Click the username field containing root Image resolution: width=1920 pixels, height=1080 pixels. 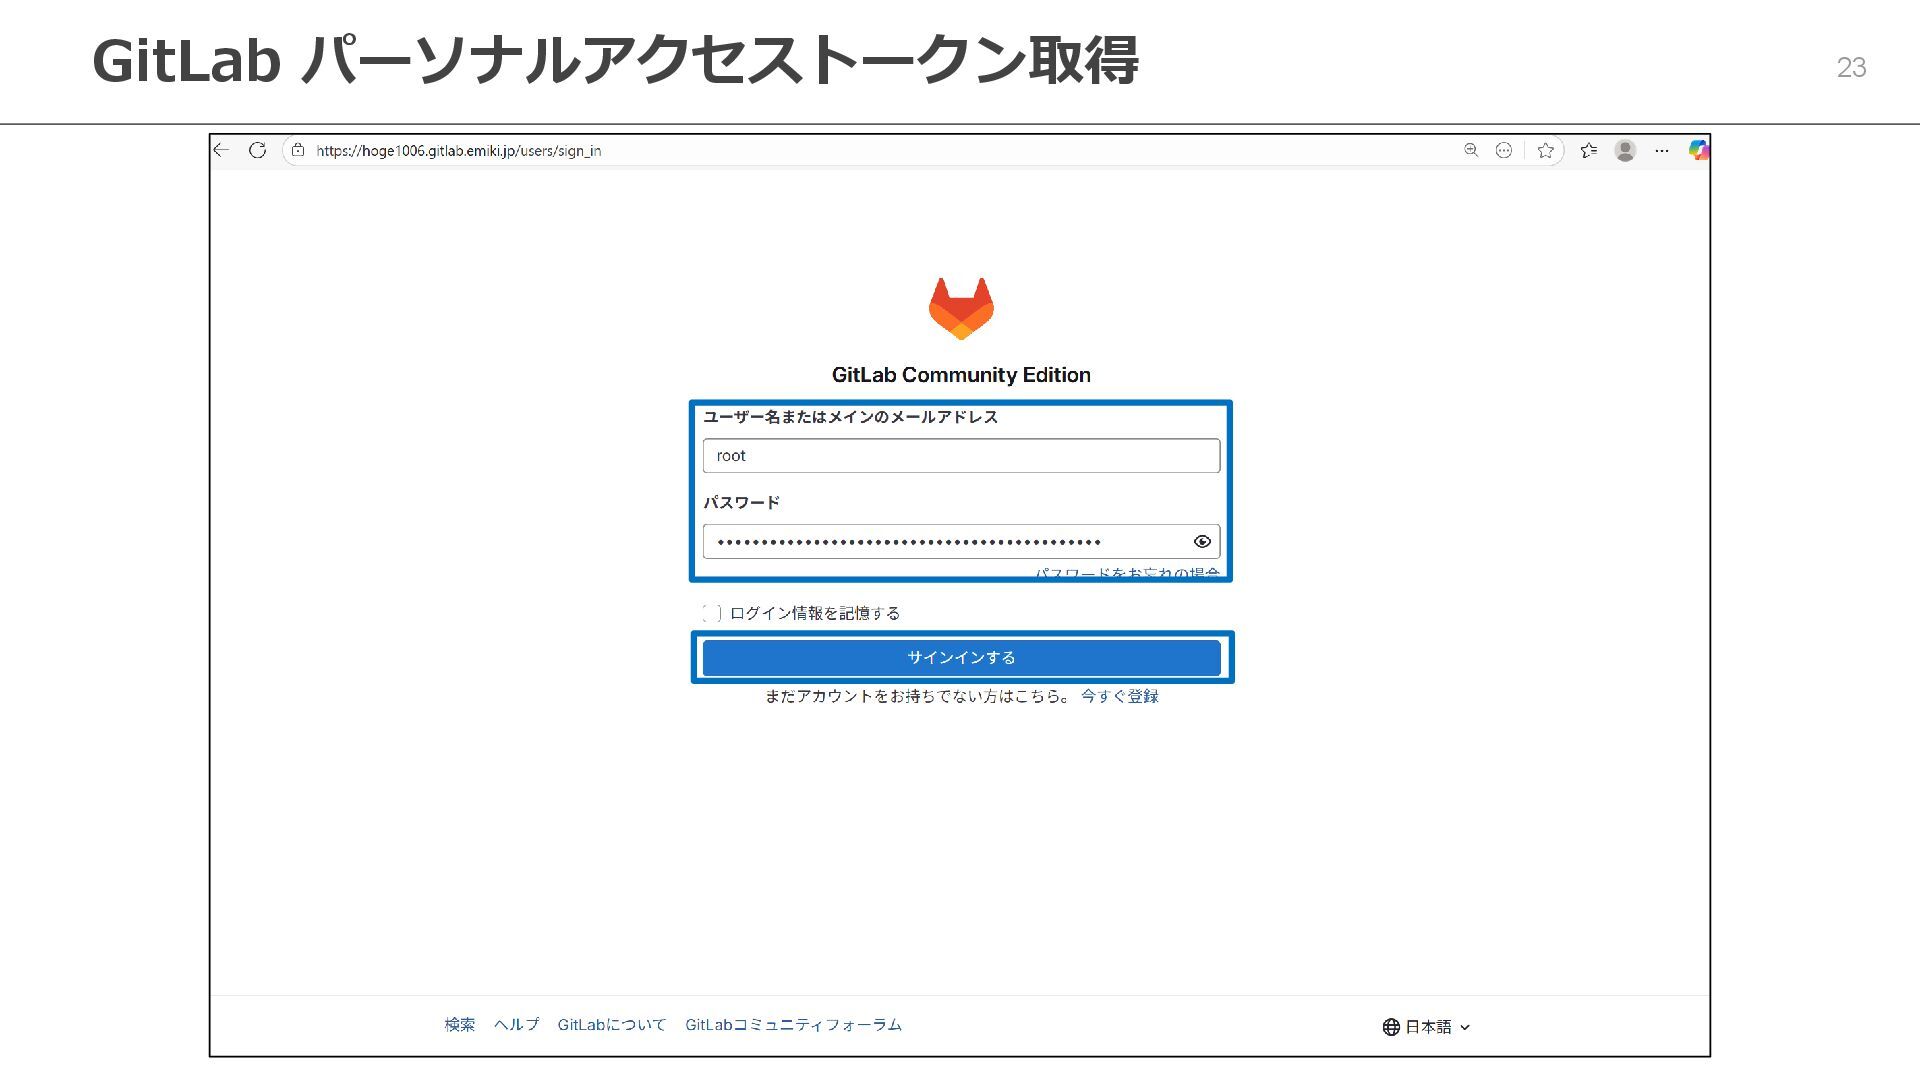pyautogui.click(x=961, y=456)
